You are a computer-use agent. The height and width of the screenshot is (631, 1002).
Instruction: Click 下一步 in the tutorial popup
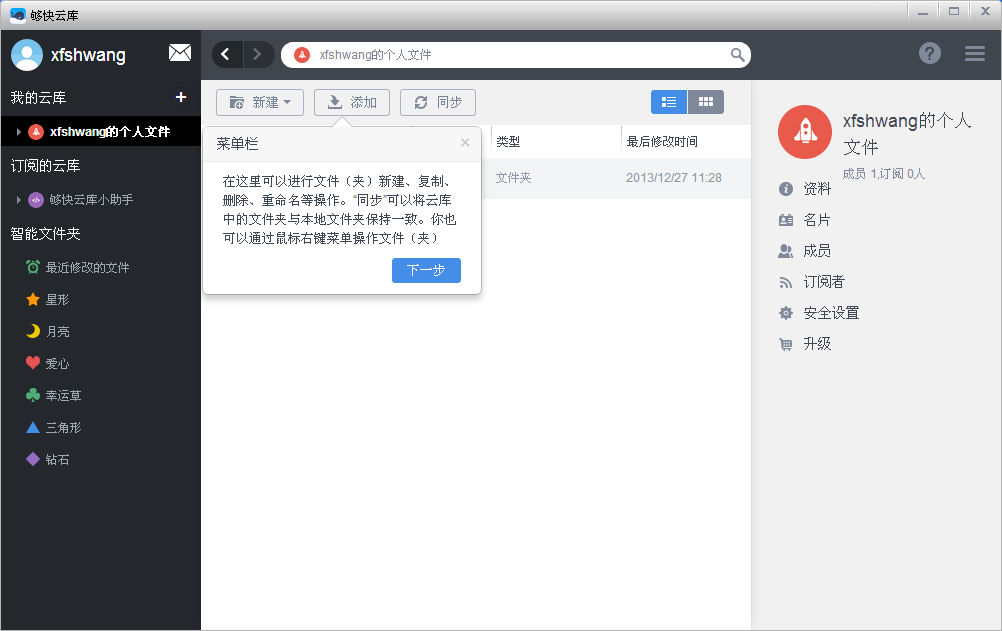coord(426,270)
